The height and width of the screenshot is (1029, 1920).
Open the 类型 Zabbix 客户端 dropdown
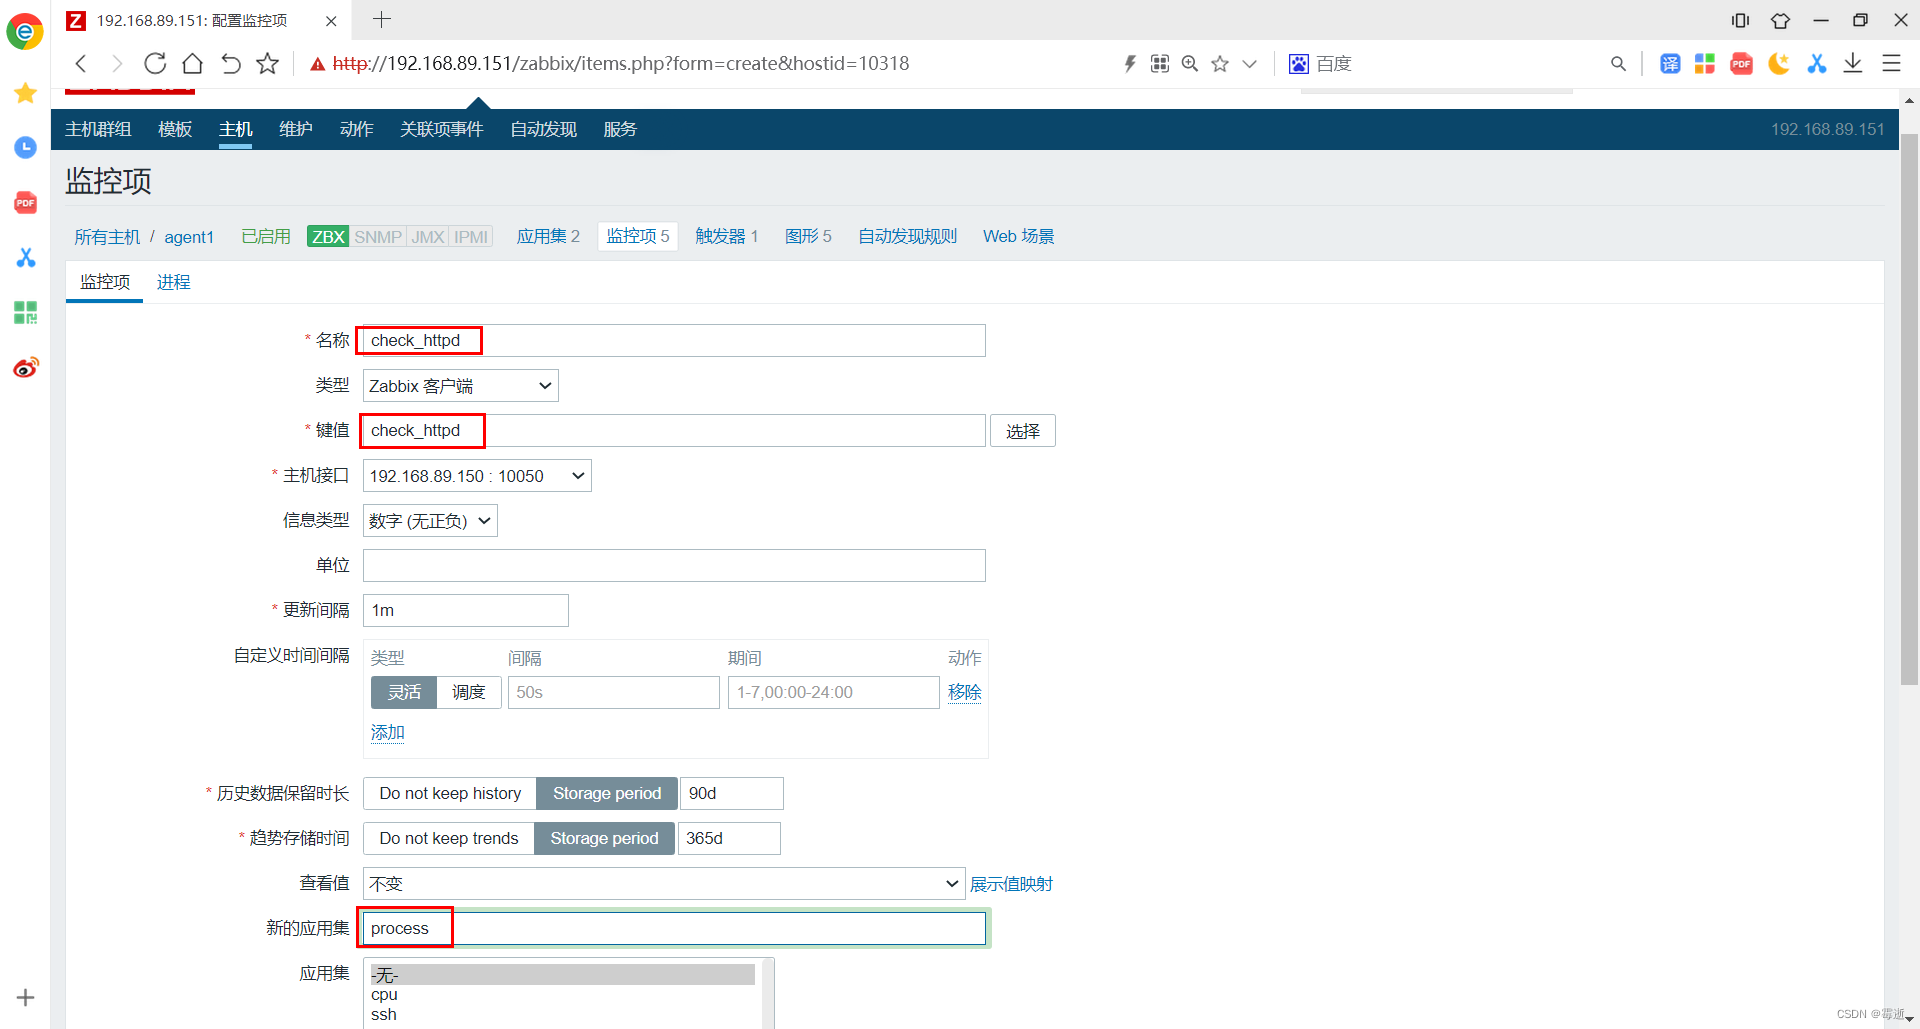460,386
